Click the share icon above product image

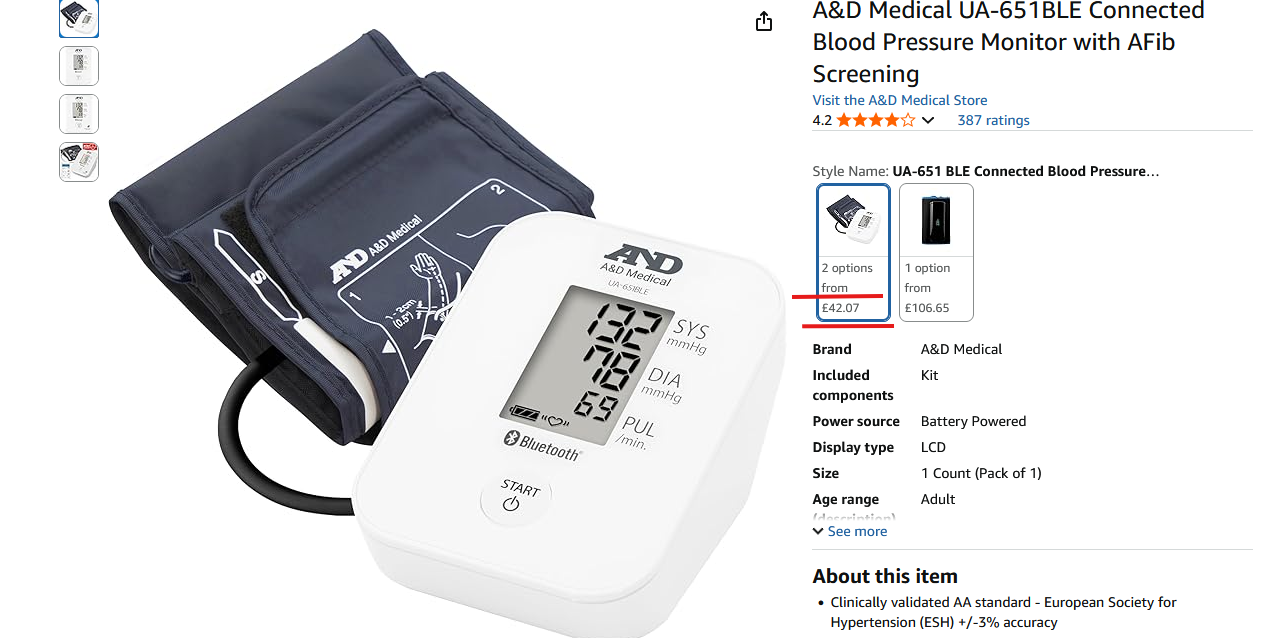click(x=764, y=21)
